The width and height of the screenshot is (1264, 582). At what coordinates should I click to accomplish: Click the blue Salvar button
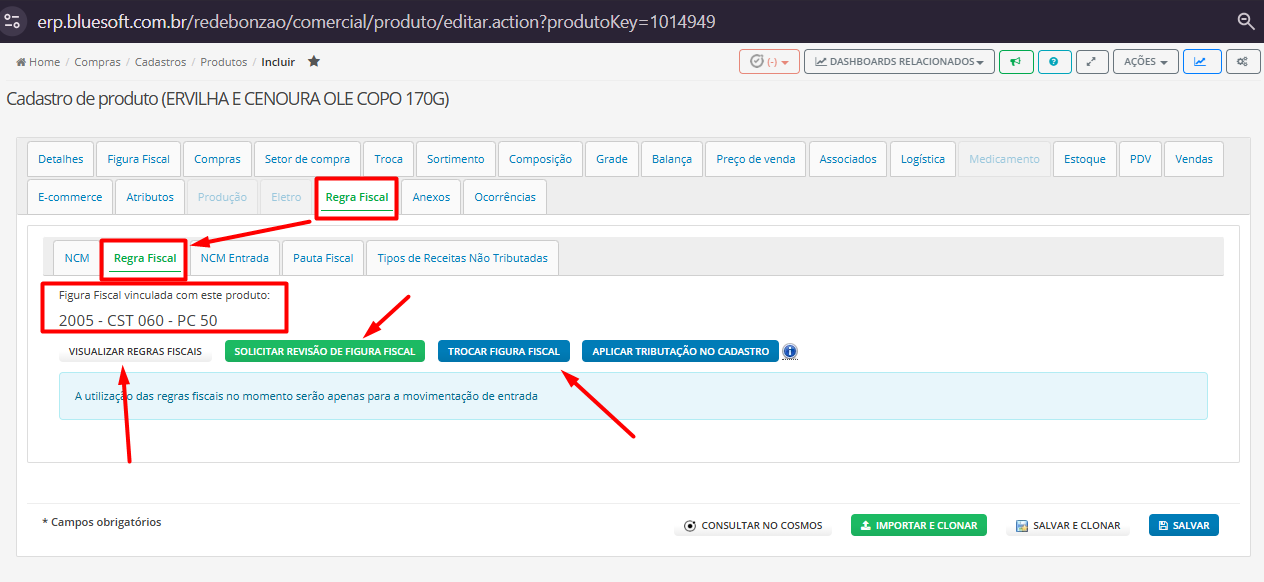(1183, 526)
